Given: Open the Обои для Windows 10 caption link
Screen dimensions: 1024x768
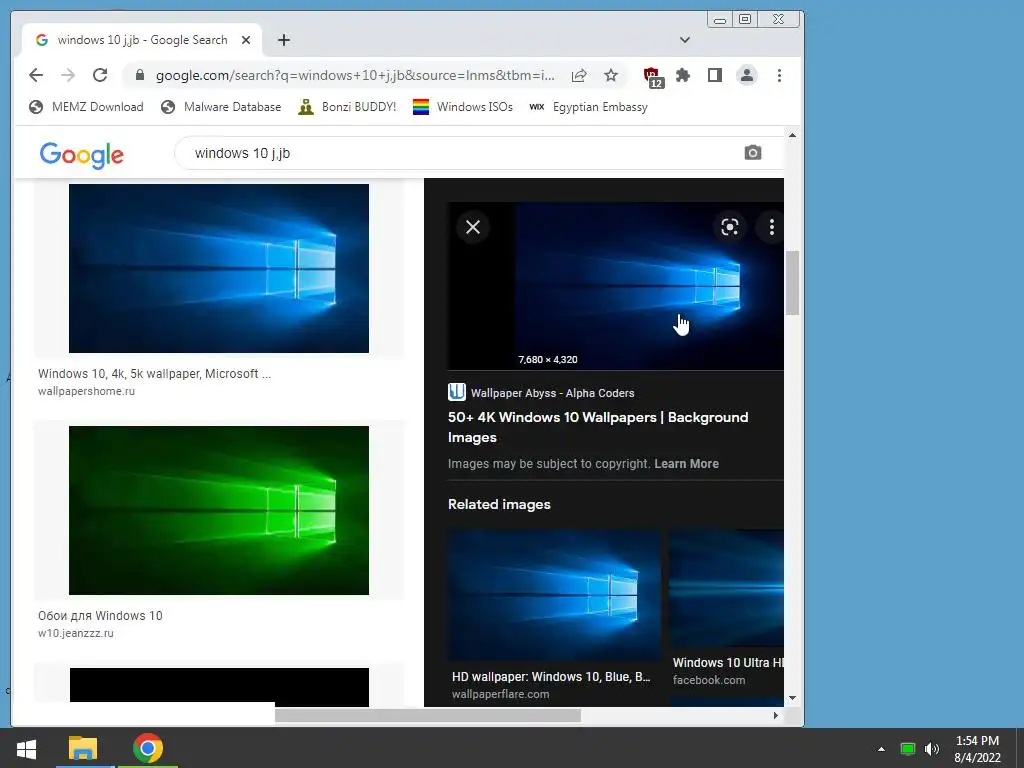Looking at the screenshot, I should pos(100,616).
